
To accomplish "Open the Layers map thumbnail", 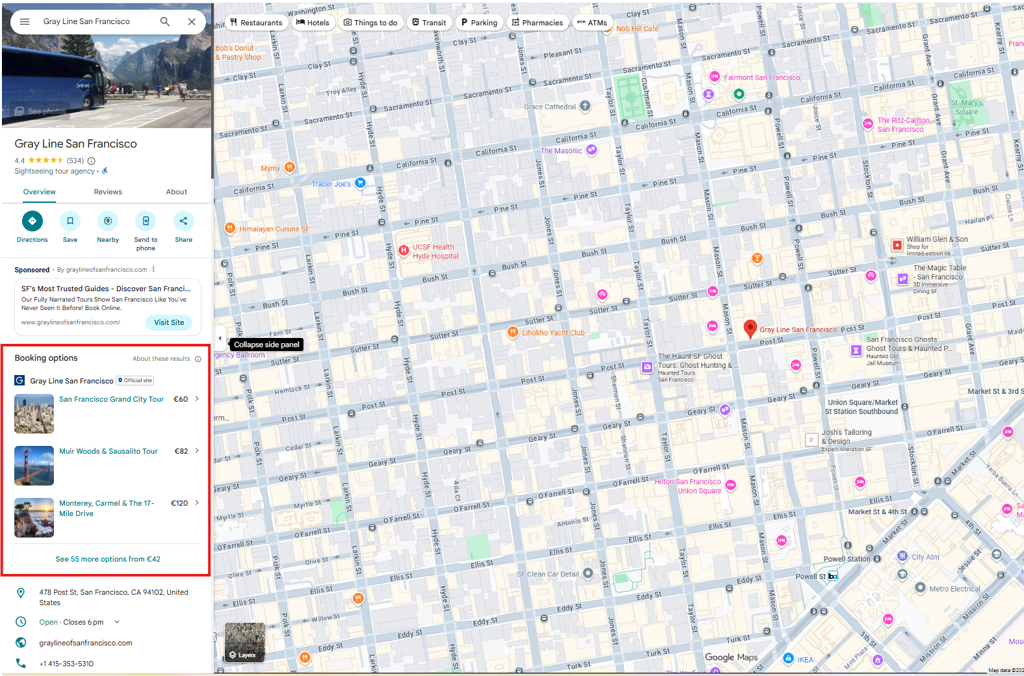I will tap(245, 642).
